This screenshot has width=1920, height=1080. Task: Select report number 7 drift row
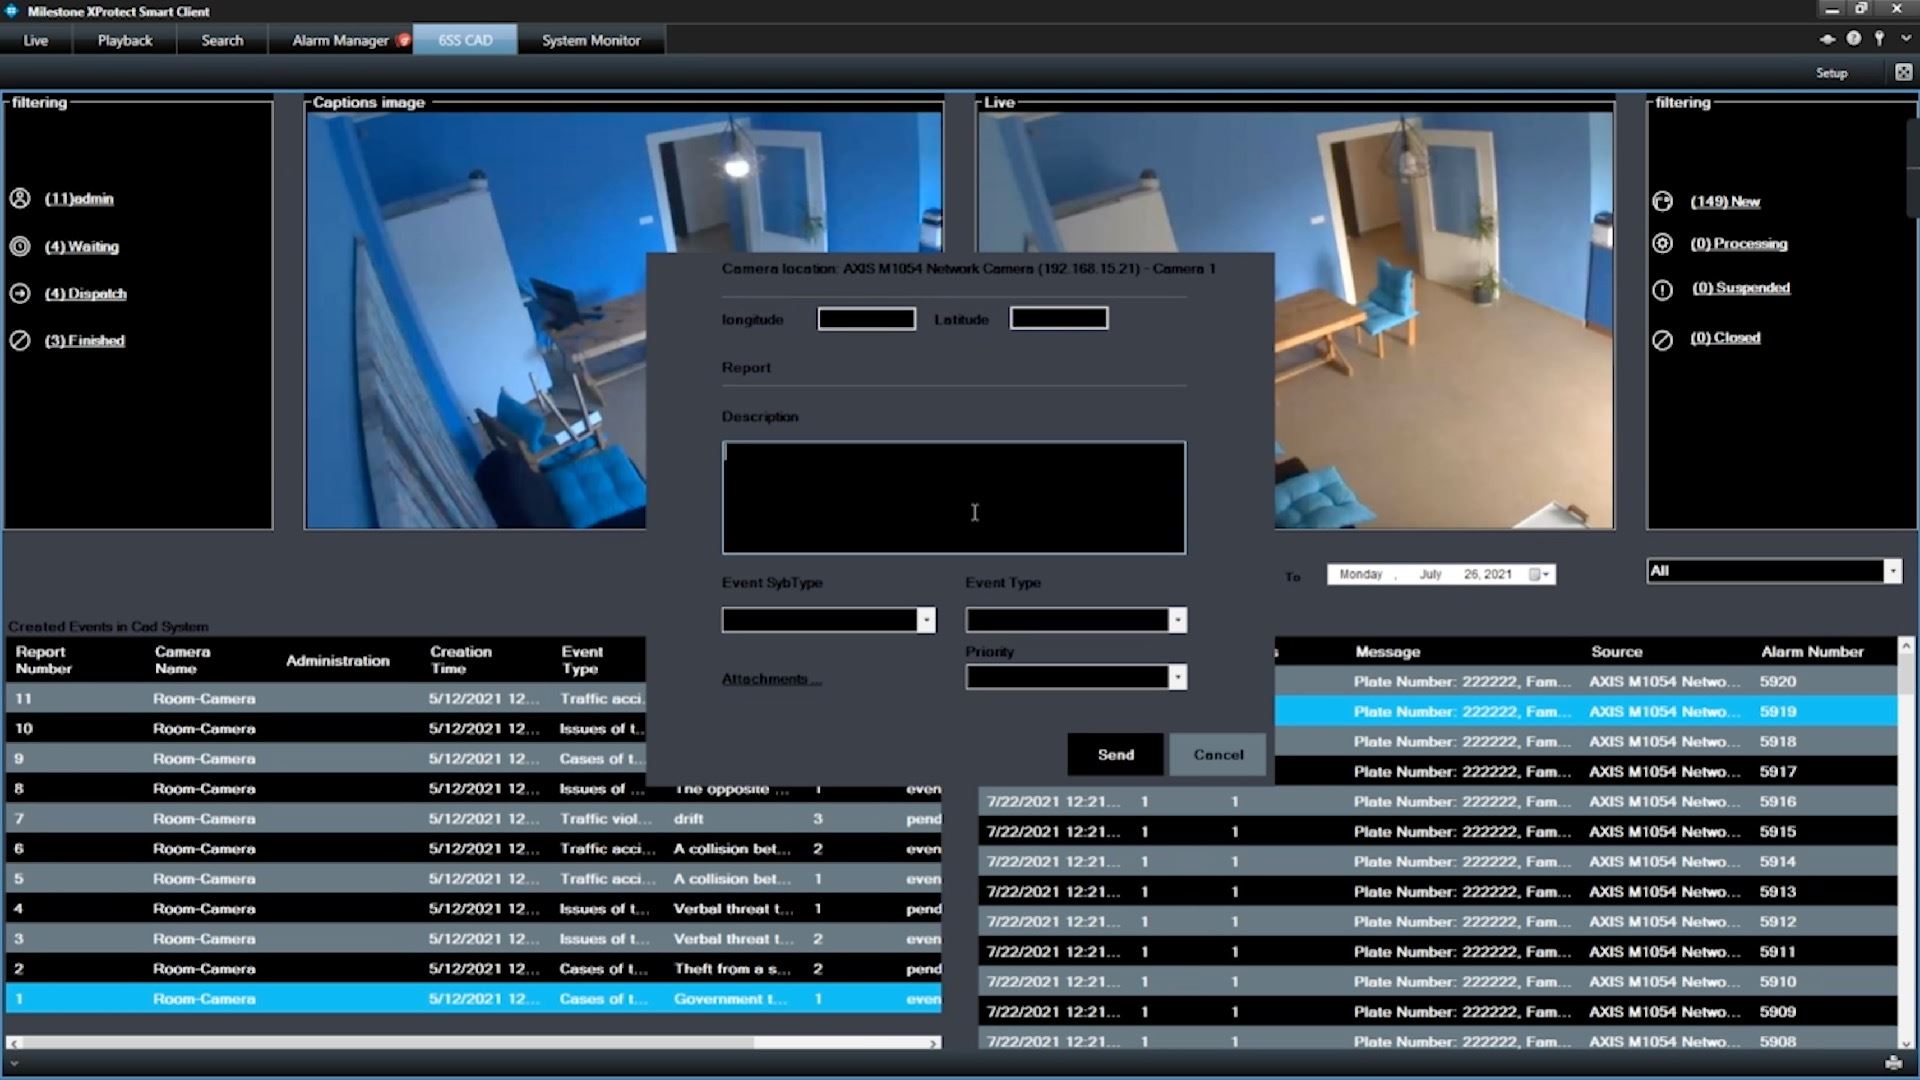(x=473, y=818)
